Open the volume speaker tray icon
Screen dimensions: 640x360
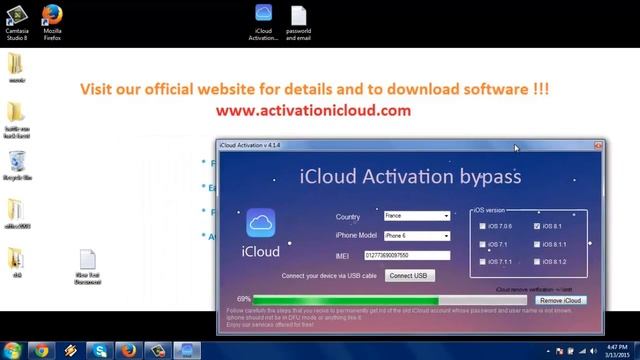[x=593, y=351]
